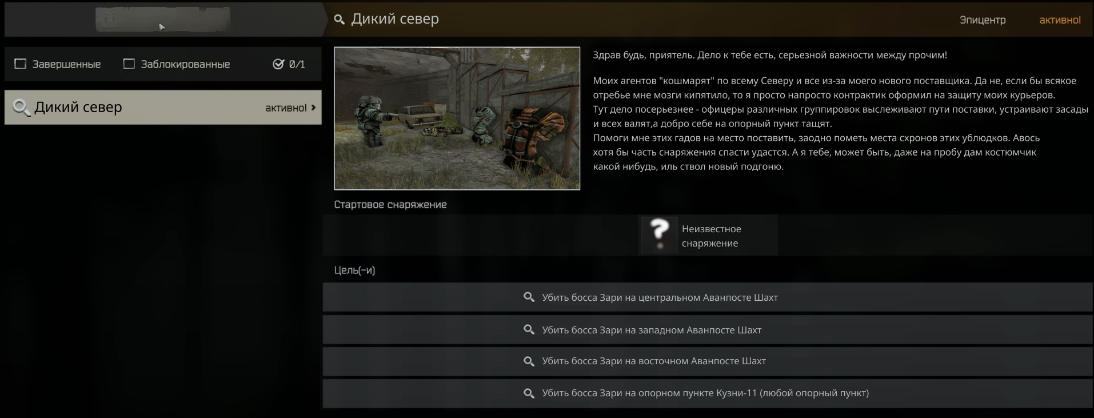Open objective: kill the Заря boss at central outpost
Screen dimensions: 1094x418
point(707,297)
